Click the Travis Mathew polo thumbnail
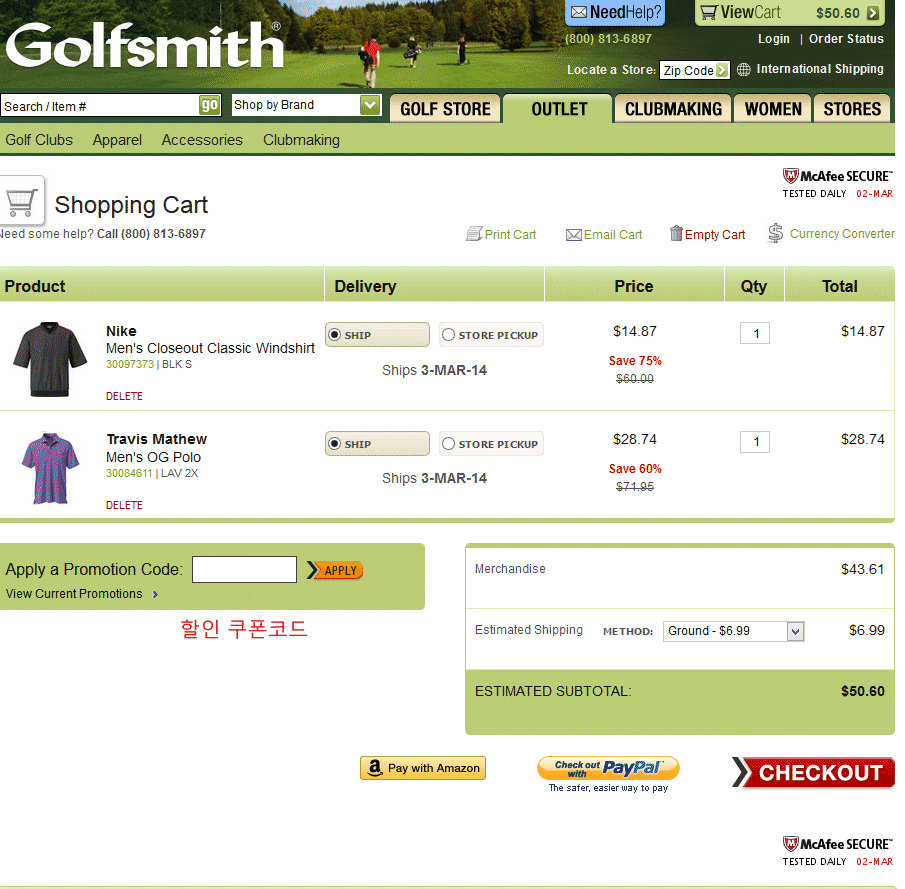This screenshot has width=905, height=889. pyautogui.click(x=50, y=468)
